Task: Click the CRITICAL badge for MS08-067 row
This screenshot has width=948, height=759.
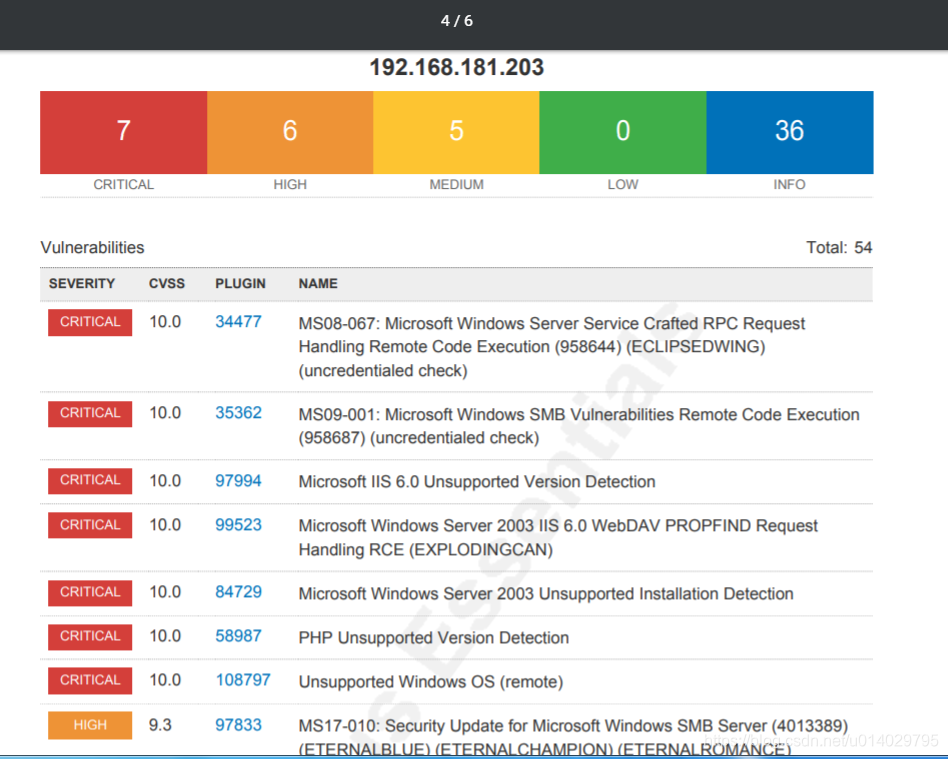Action: point(90,322)
